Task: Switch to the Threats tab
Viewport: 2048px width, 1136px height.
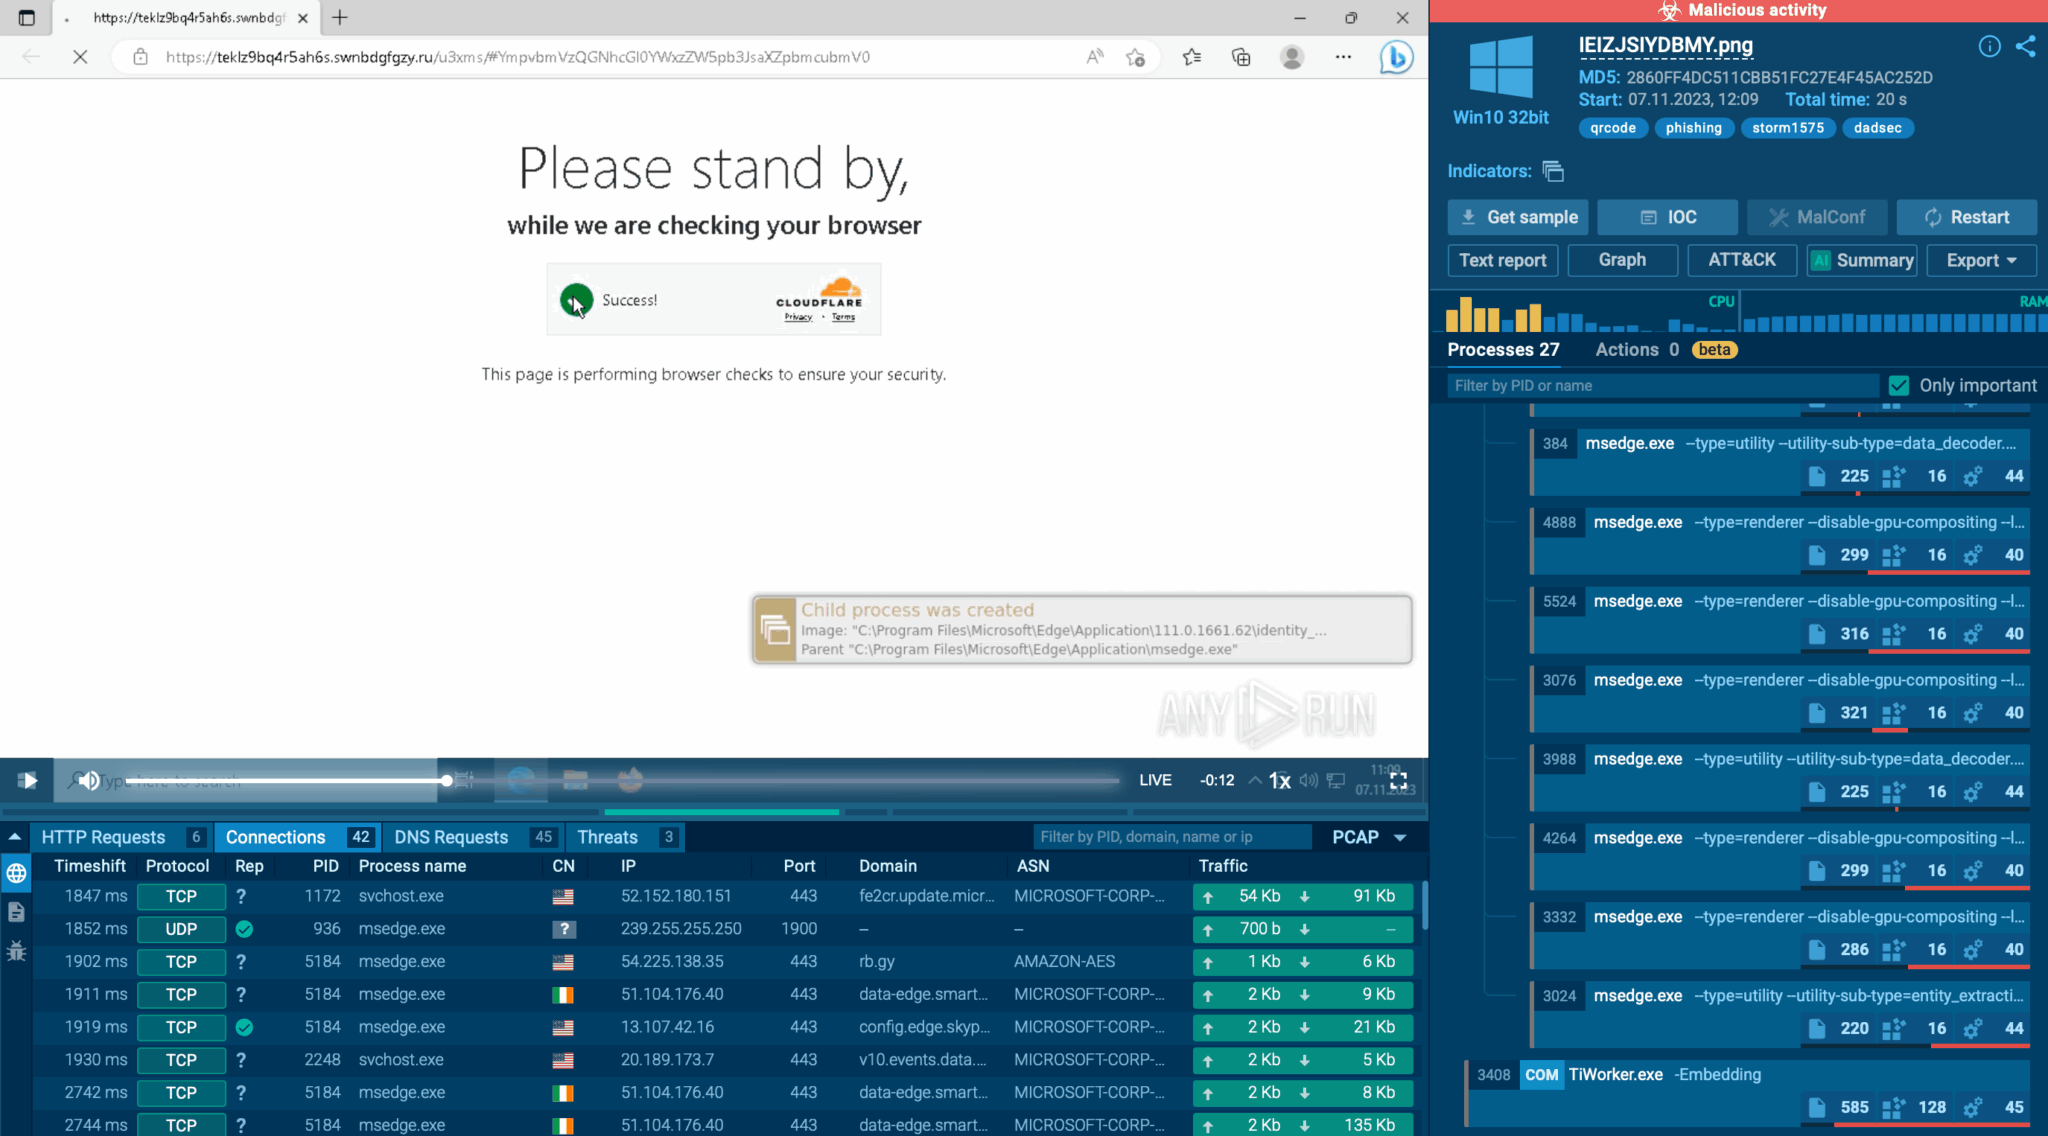Action: 607,837
